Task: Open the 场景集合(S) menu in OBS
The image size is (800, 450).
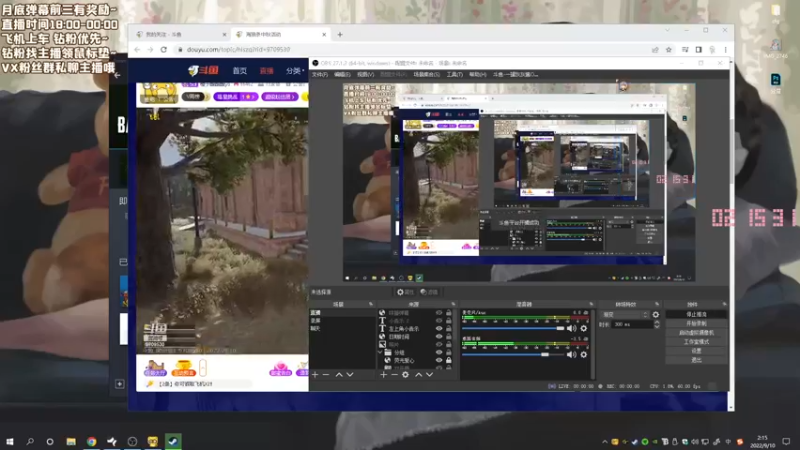Action: (427, 74)
